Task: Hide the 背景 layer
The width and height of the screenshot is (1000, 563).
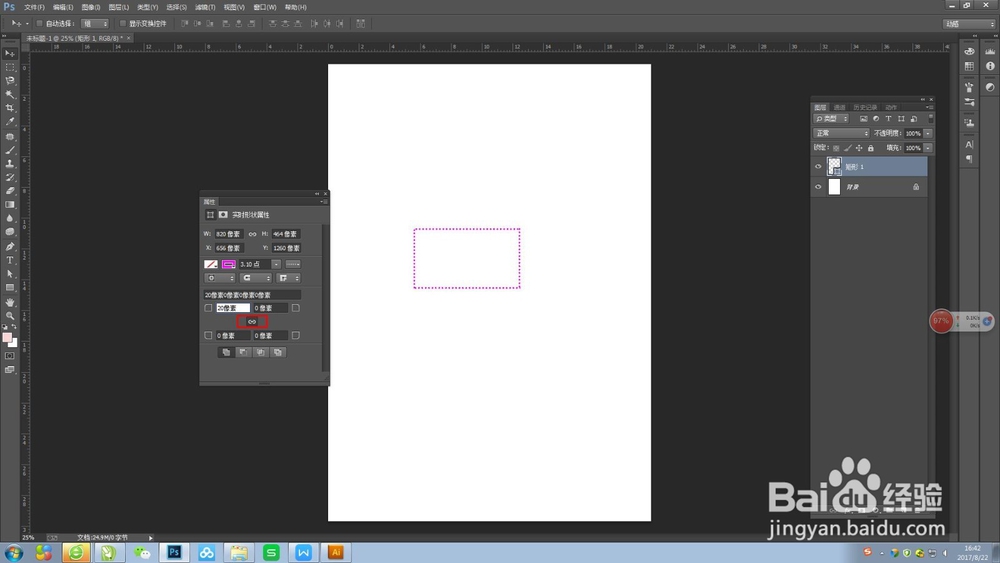Action: coord(818,187)
